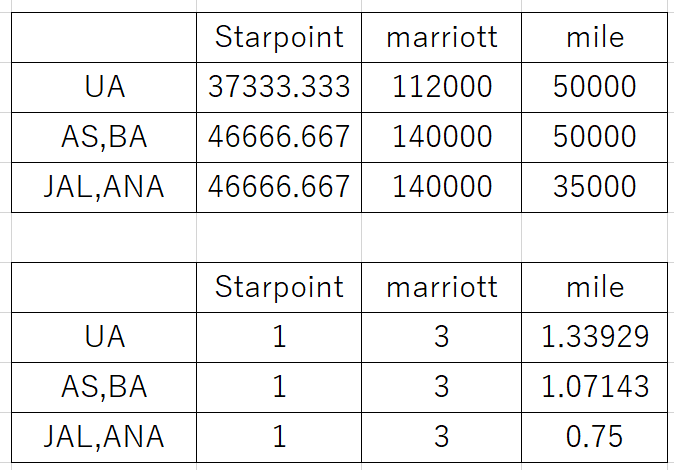Image resolution: width=674 pixels, height=470 pixels.
Task: Click the 50000 mile cell for AS,BA
Action: (594, 137)
